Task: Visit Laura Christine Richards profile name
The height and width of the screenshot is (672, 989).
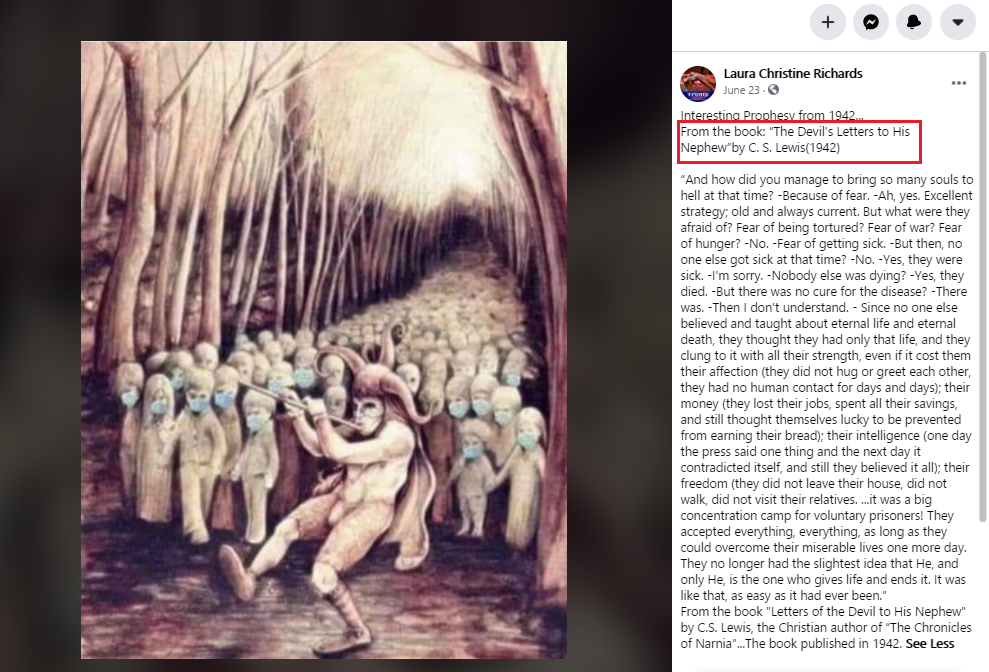Action: 793,73
